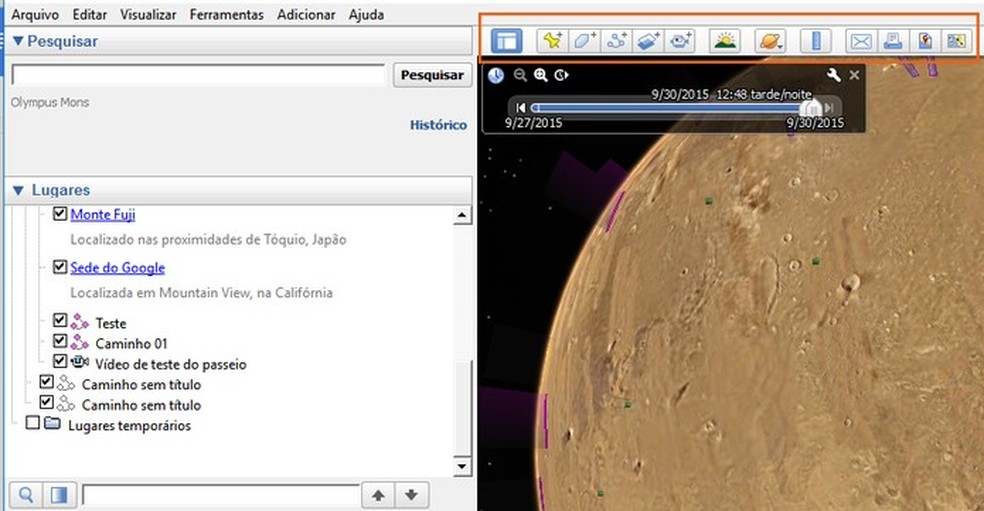Collapse the Pesquisar panel
Screen dimensions: 984x511
(x=18, y=41)
